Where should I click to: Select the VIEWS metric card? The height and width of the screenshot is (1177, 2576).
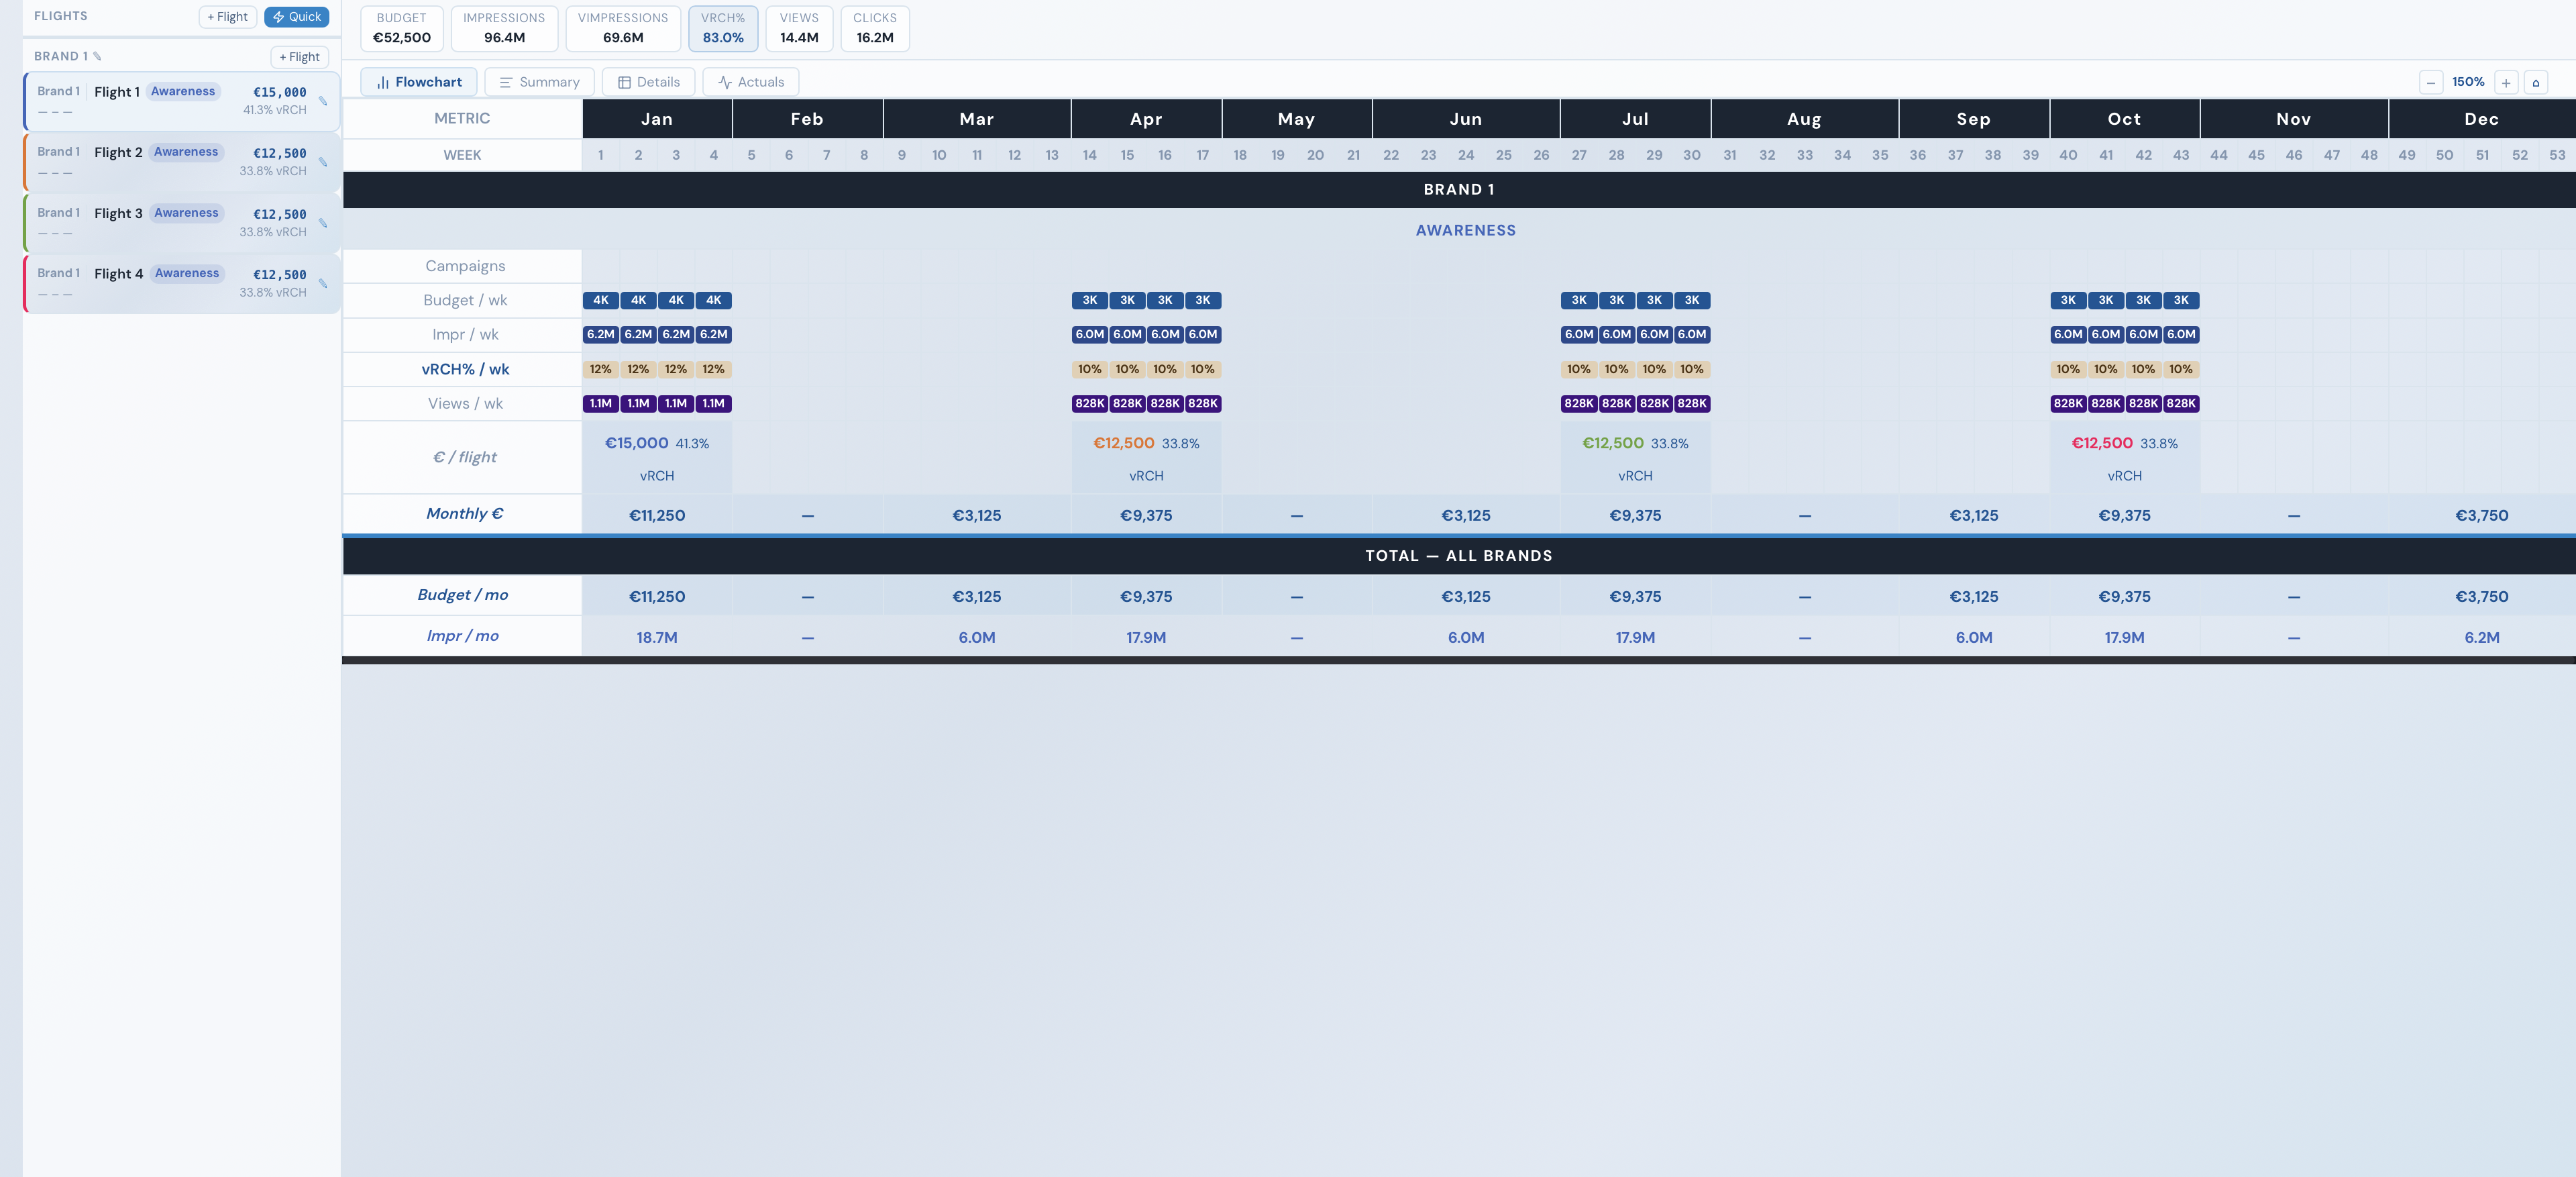coord(799,28)
